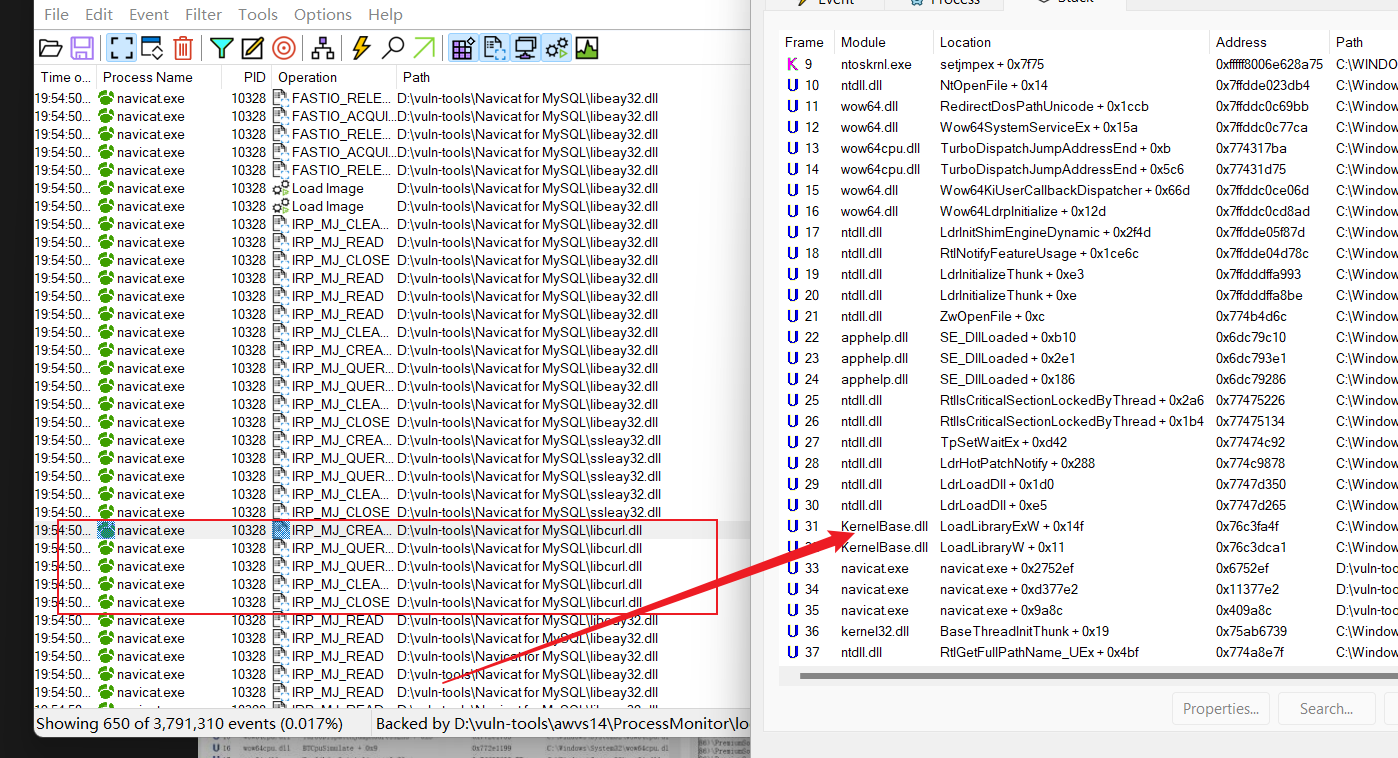Select the 'RtlGetFullPathName_UEx + 0x4bf' location

coord(1039,652)
